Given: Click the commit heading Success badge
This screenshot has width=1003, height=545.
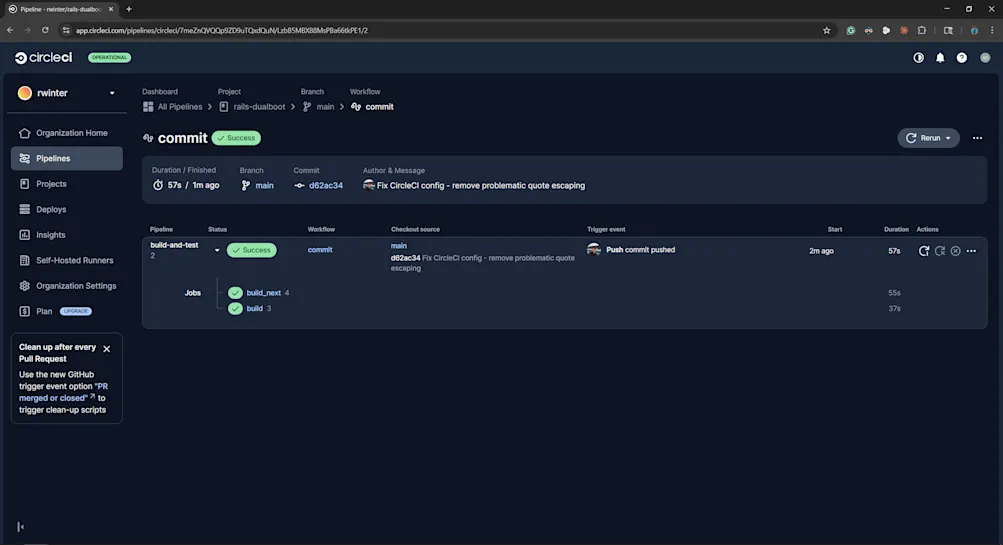Looking at the screenshot, I should click(236, 138).
